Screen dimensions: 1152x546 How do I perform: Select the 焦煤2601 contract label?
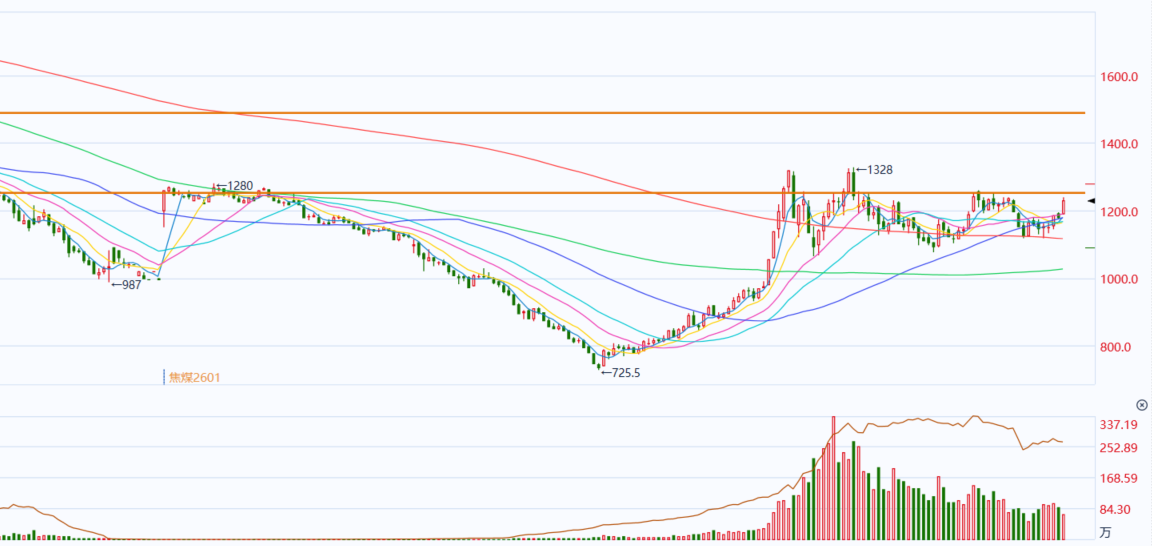[195, 378]
